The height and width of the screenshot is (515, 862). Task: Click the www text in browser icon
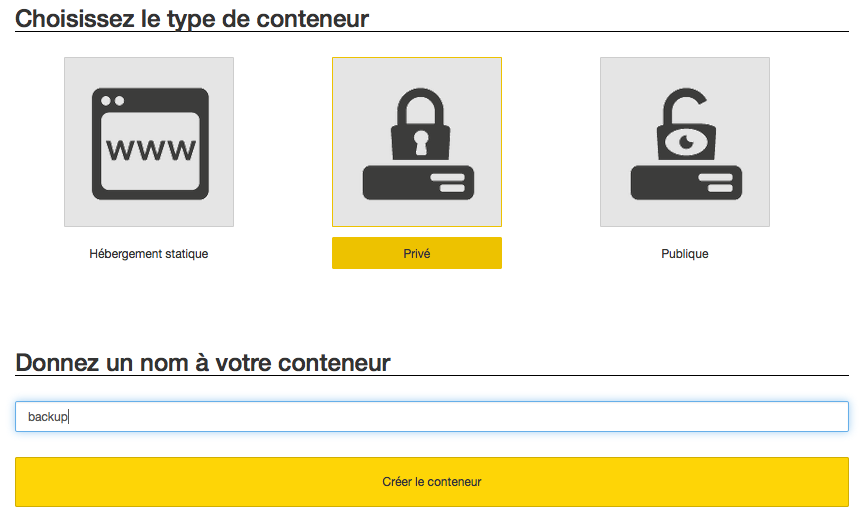[151, 149]
